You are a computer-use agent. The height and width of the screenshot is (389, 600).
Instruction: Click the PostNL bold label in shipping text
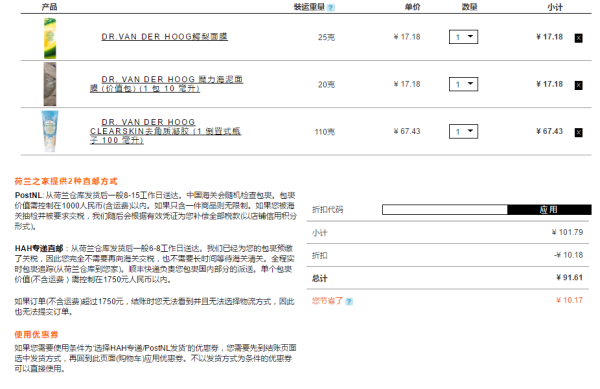click(28, 195)
